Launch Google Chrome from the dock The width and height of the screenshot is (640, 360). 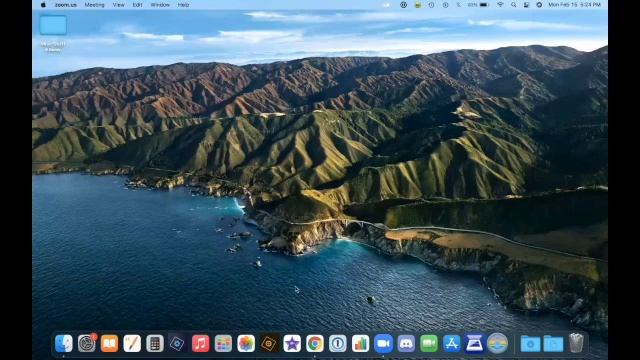click(315, 343)
